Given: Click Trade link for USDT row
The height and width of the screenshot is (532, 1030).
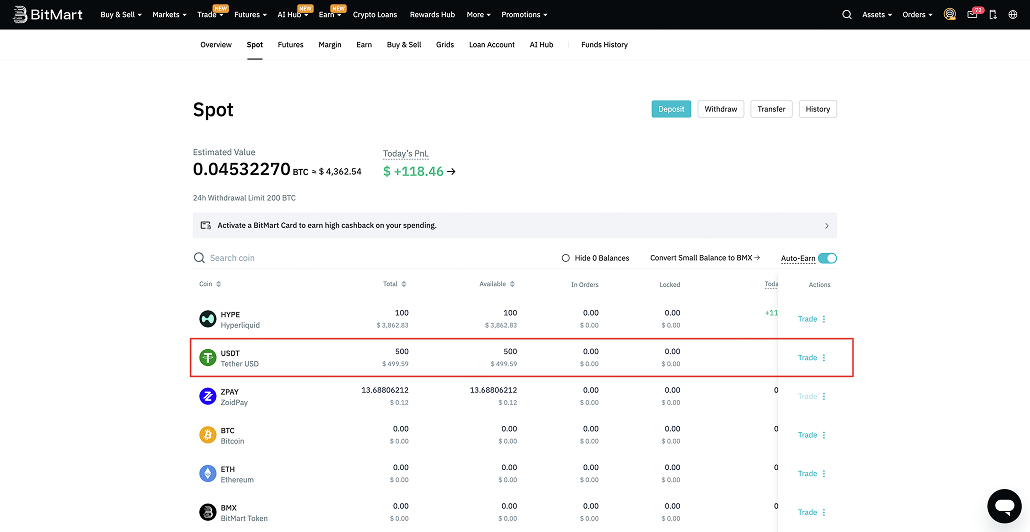Looking at the screenshot, I should click(807, 358).
